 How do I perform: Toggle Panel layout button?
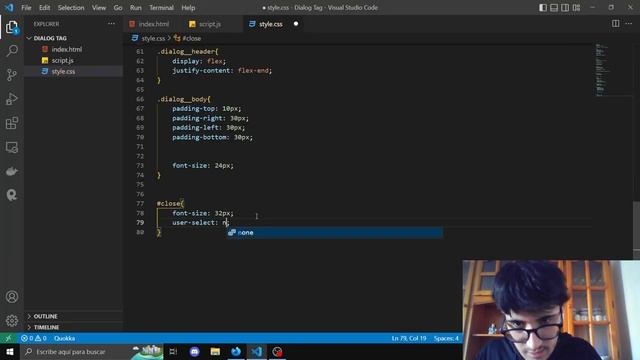pyautogui.click(x=554, y=7)
